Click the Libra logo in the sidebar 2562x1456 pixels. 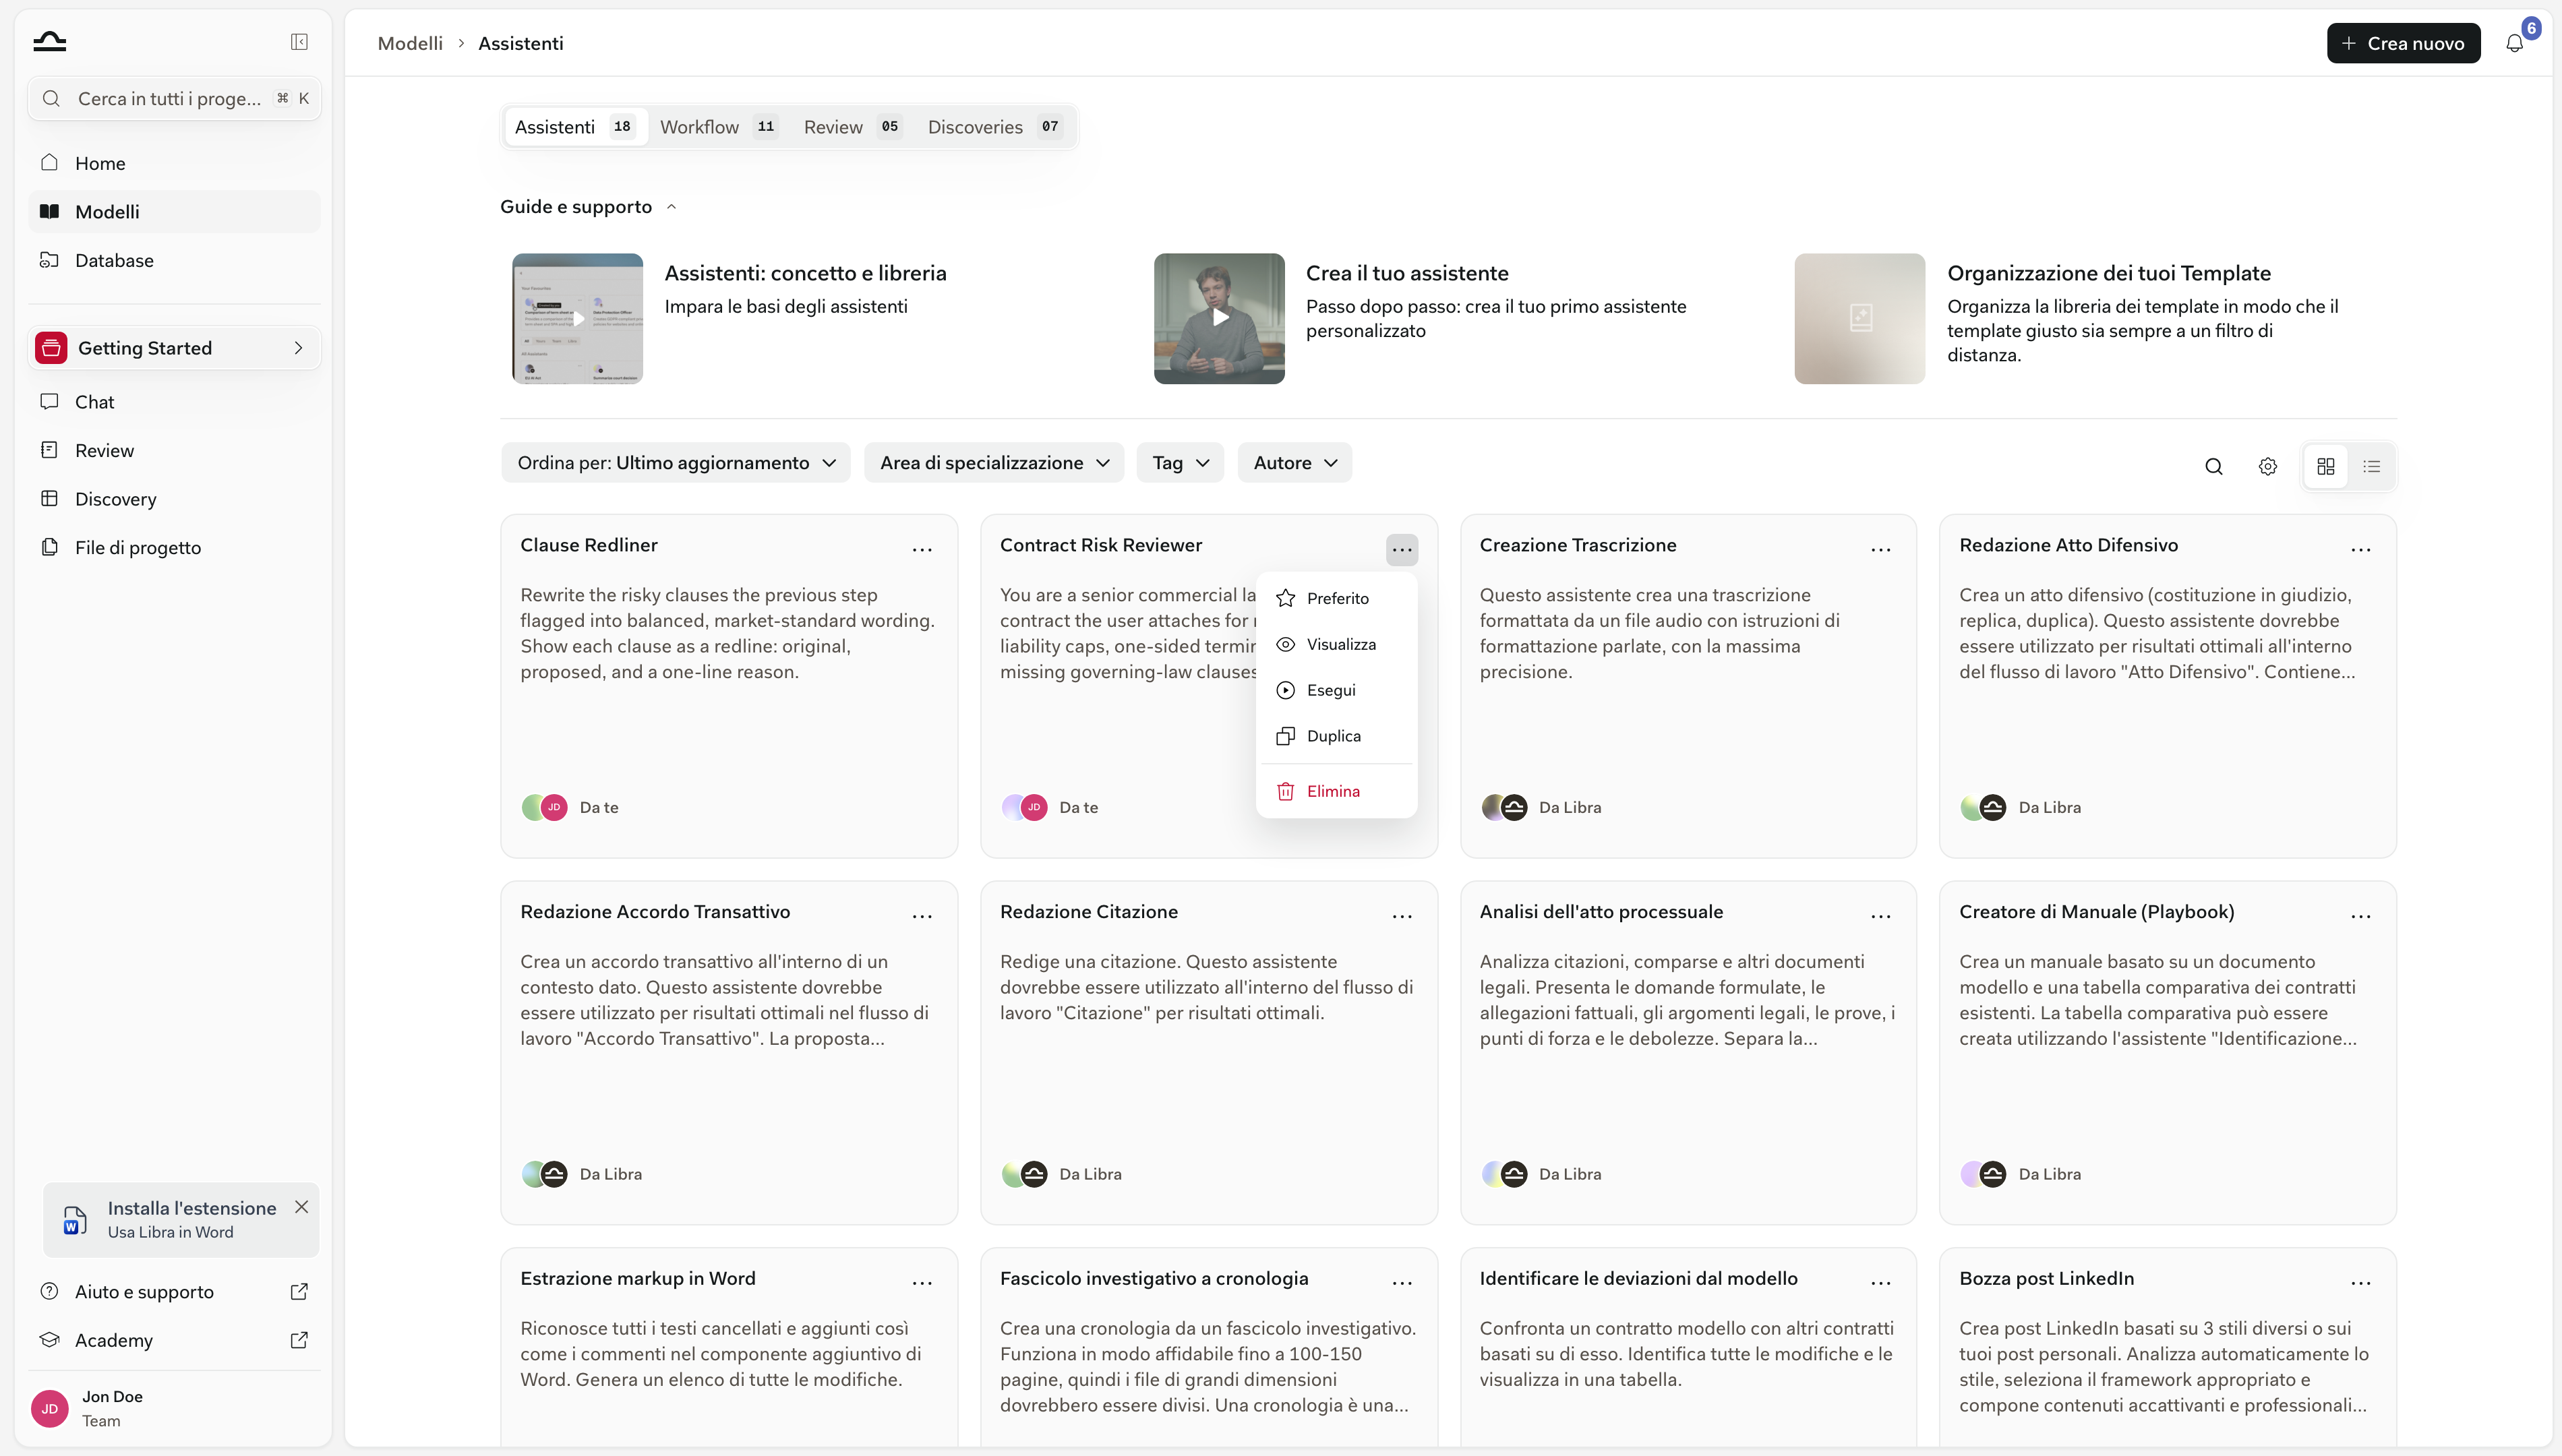click(x=49, y=41)
